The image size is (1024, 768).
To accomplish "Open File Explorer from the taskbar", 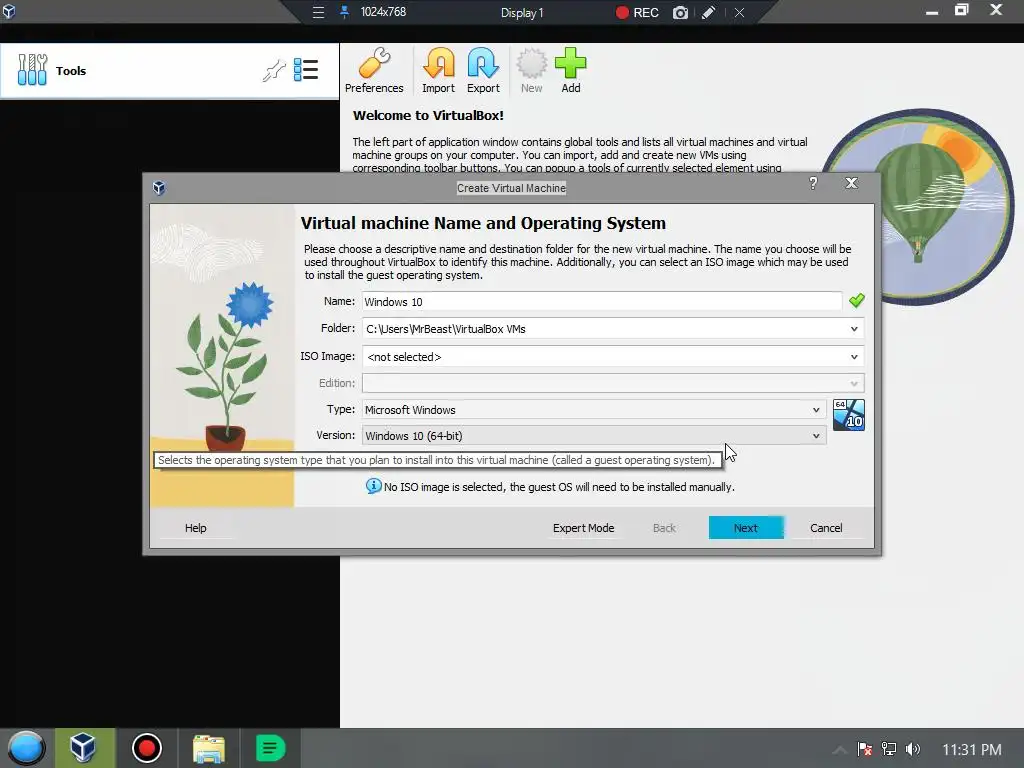I will click(208, 748).
